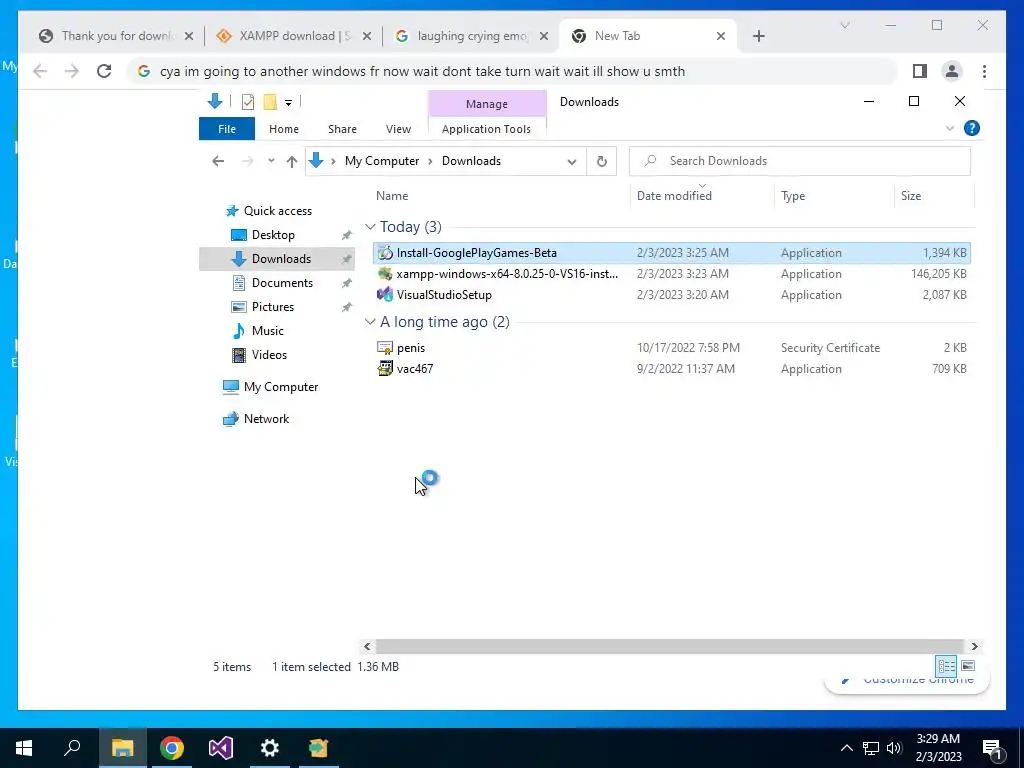This screenshot has height=768, width=1024.
Task: Select Quick access in navigation pane
Action: [x=278, y=211]
